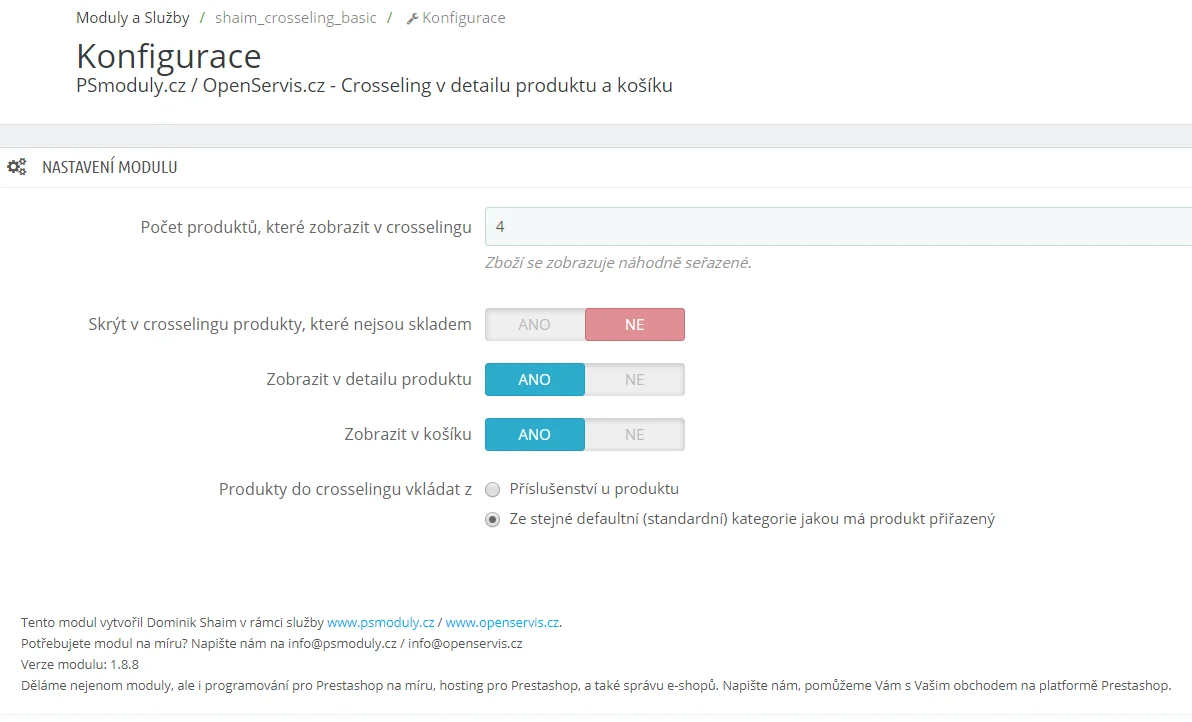Choose the same default category radio option
Image resolution: width=1192 pixels, height=722 pixels.
coord(492,520)
